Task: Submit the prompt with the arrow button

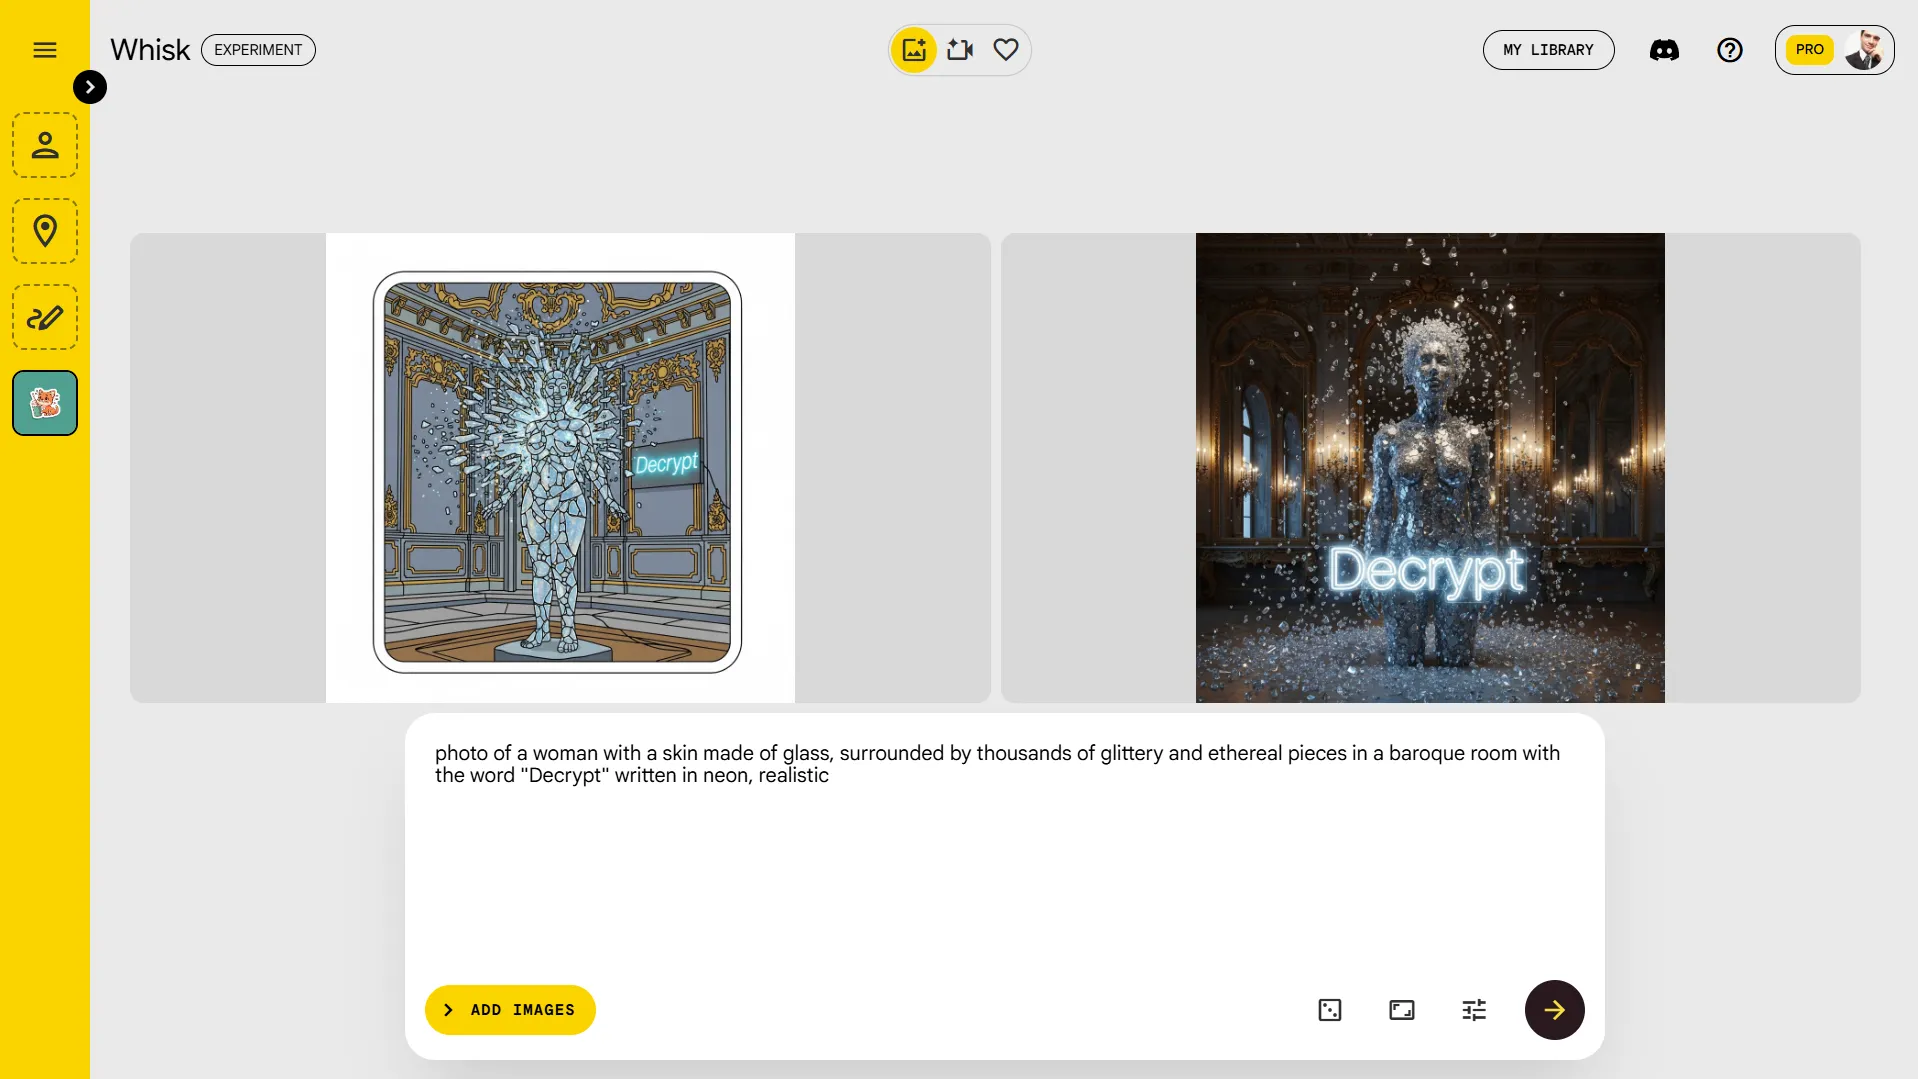Action: (x=1554, y=1010)
